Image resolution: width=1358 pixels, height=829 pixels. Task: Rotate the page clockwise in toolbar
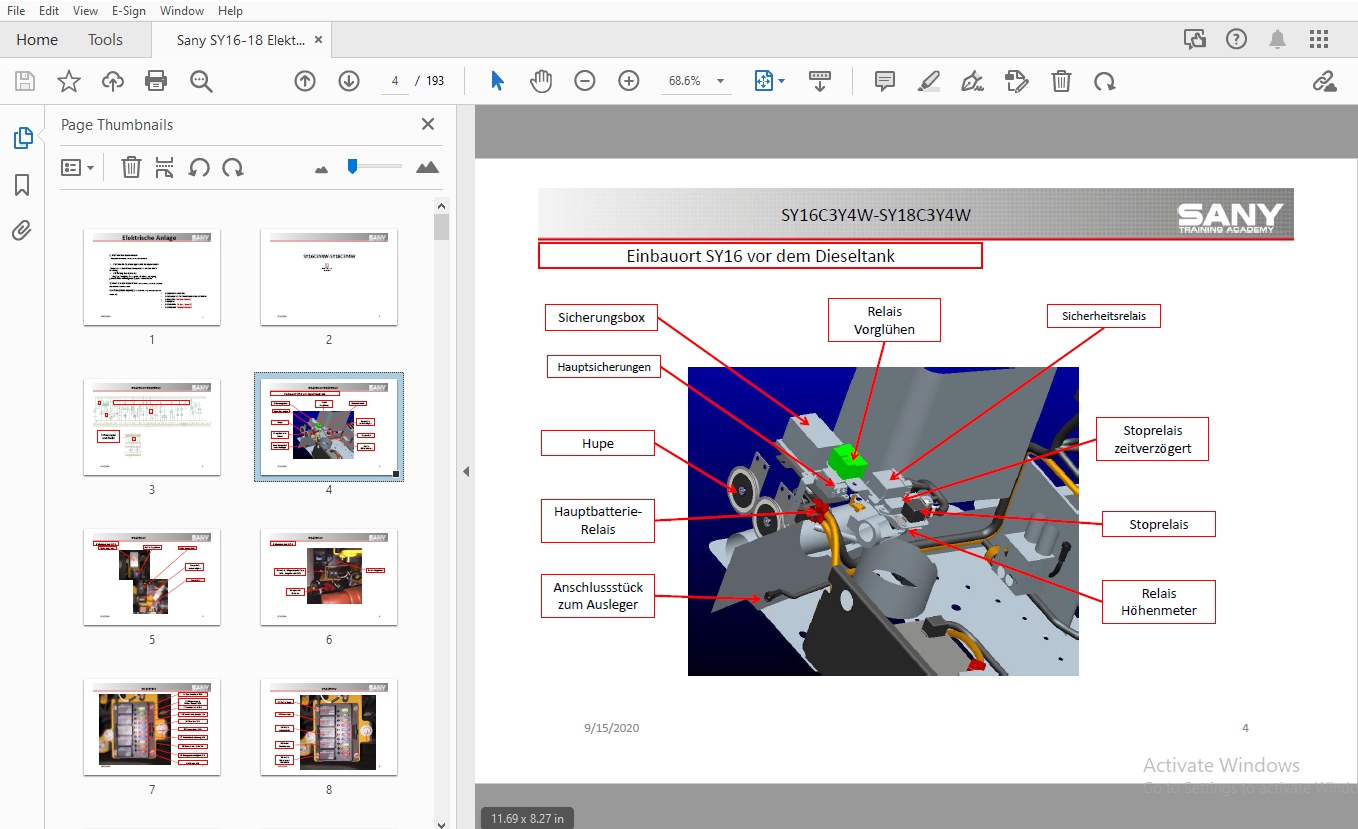click(1104, 81)
